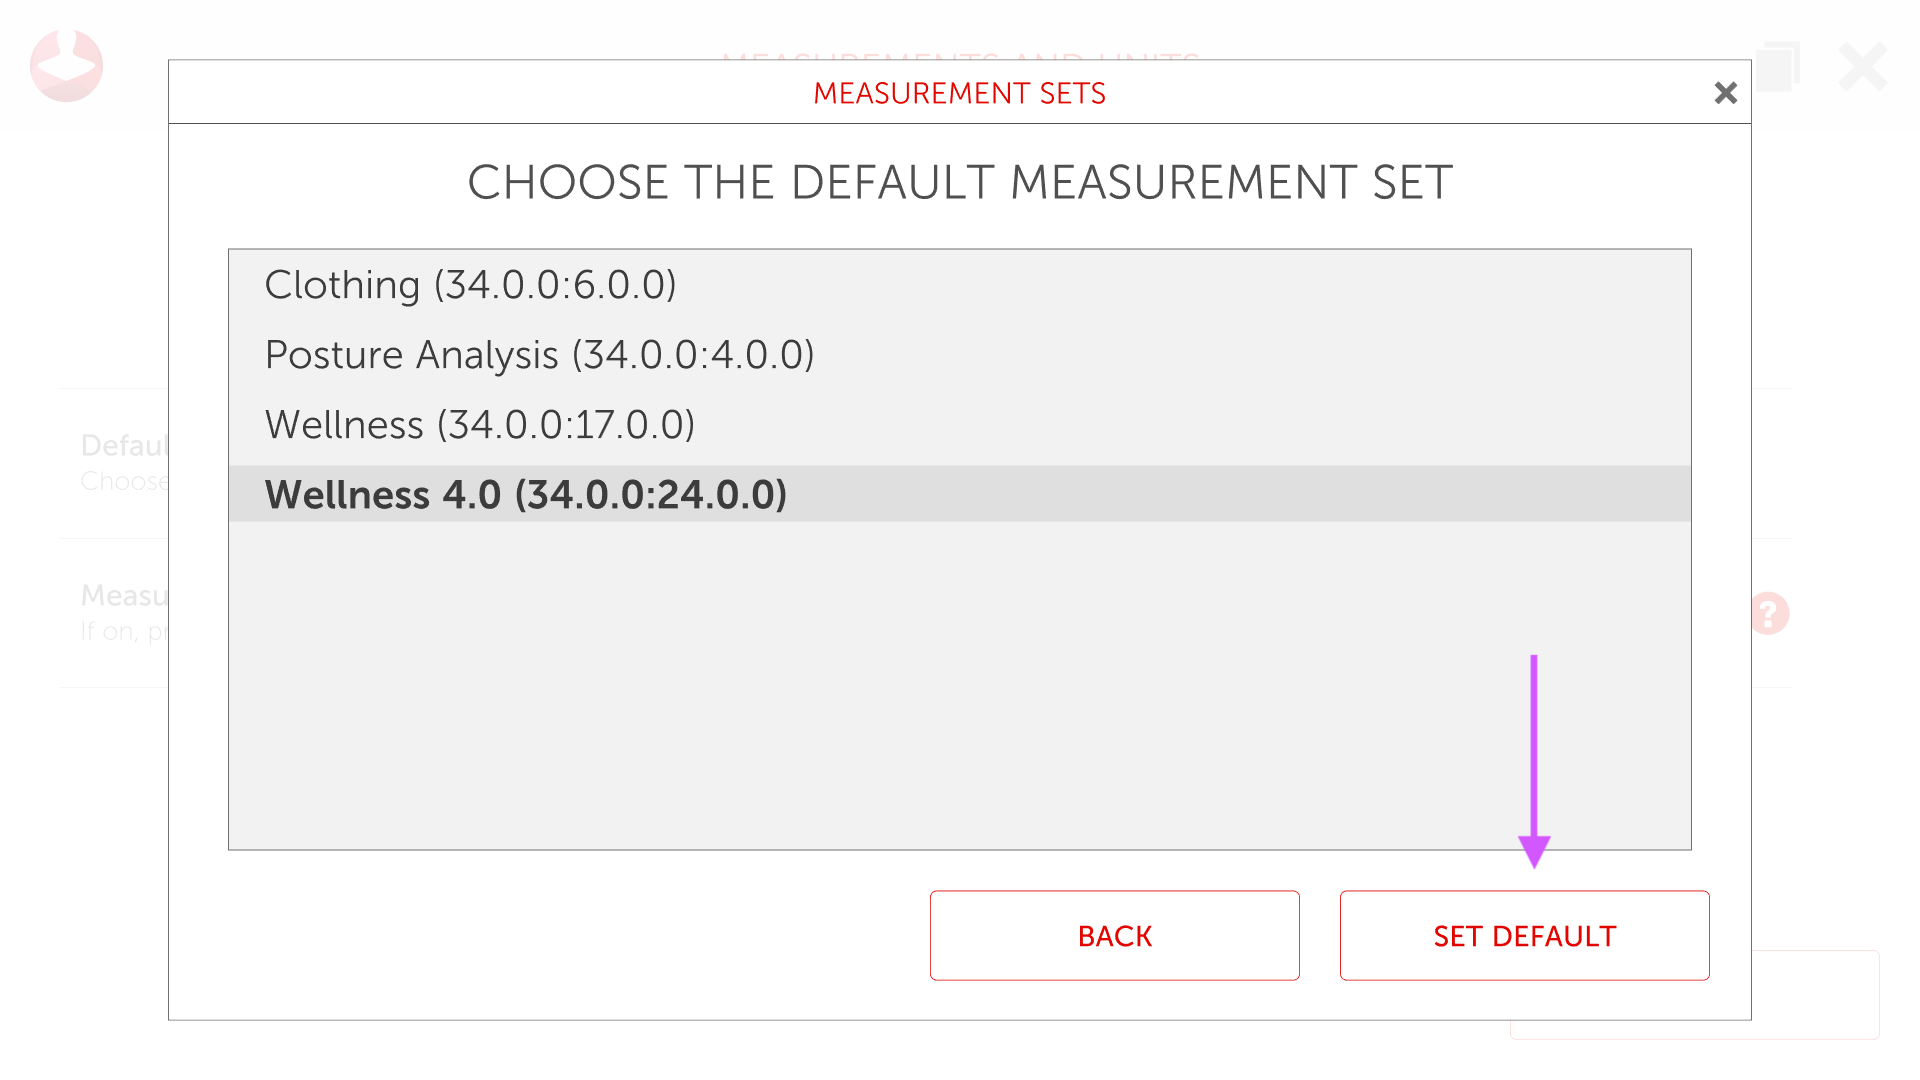Click the dimmed overlapping-pages copy icon

(1777, 66)
